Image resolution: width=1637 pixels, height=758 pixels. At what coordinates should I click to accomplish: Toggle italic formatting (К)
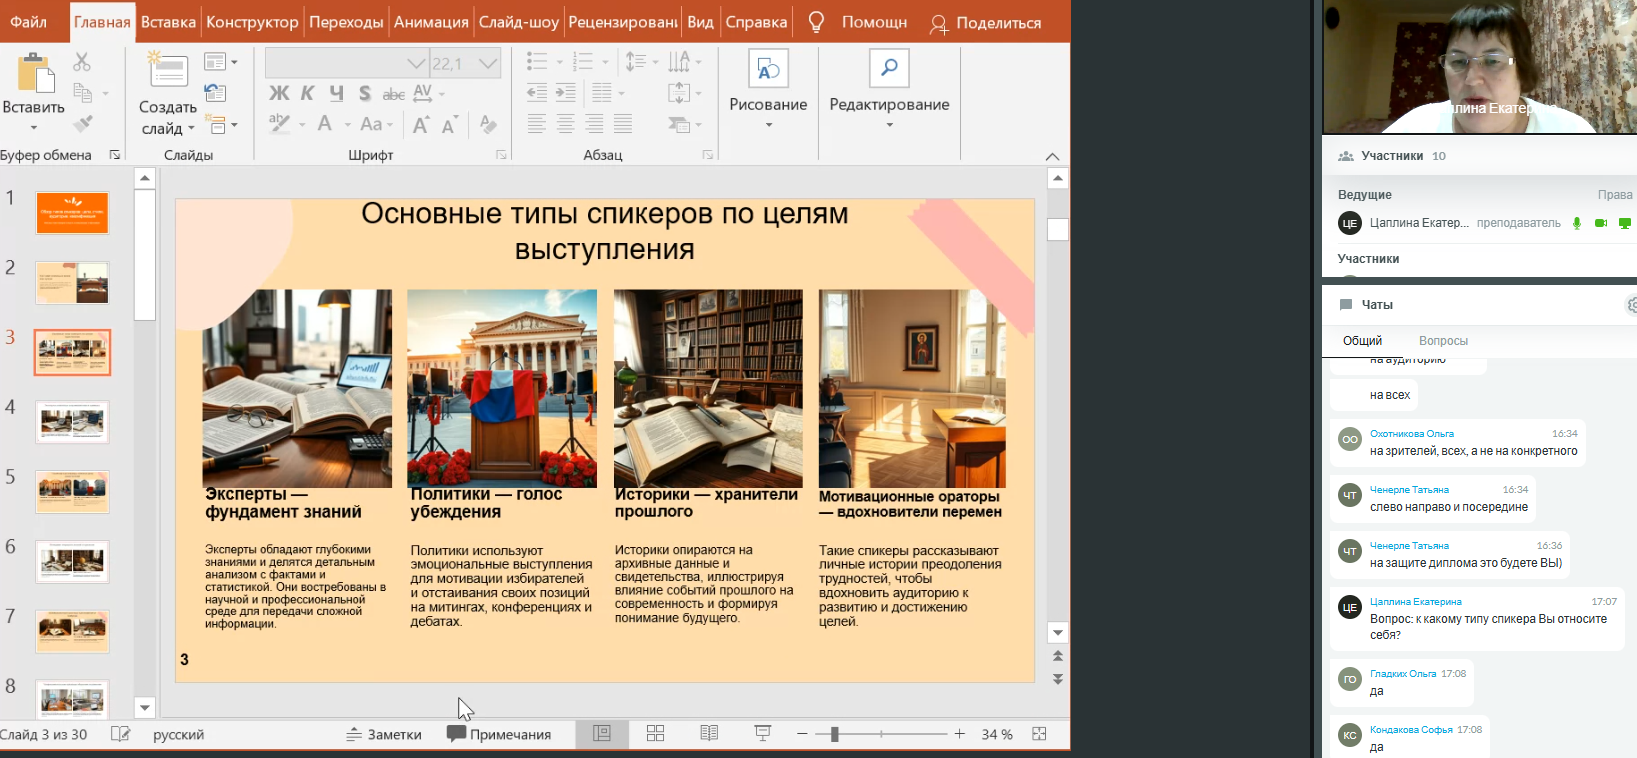click(x=308, y=93)
